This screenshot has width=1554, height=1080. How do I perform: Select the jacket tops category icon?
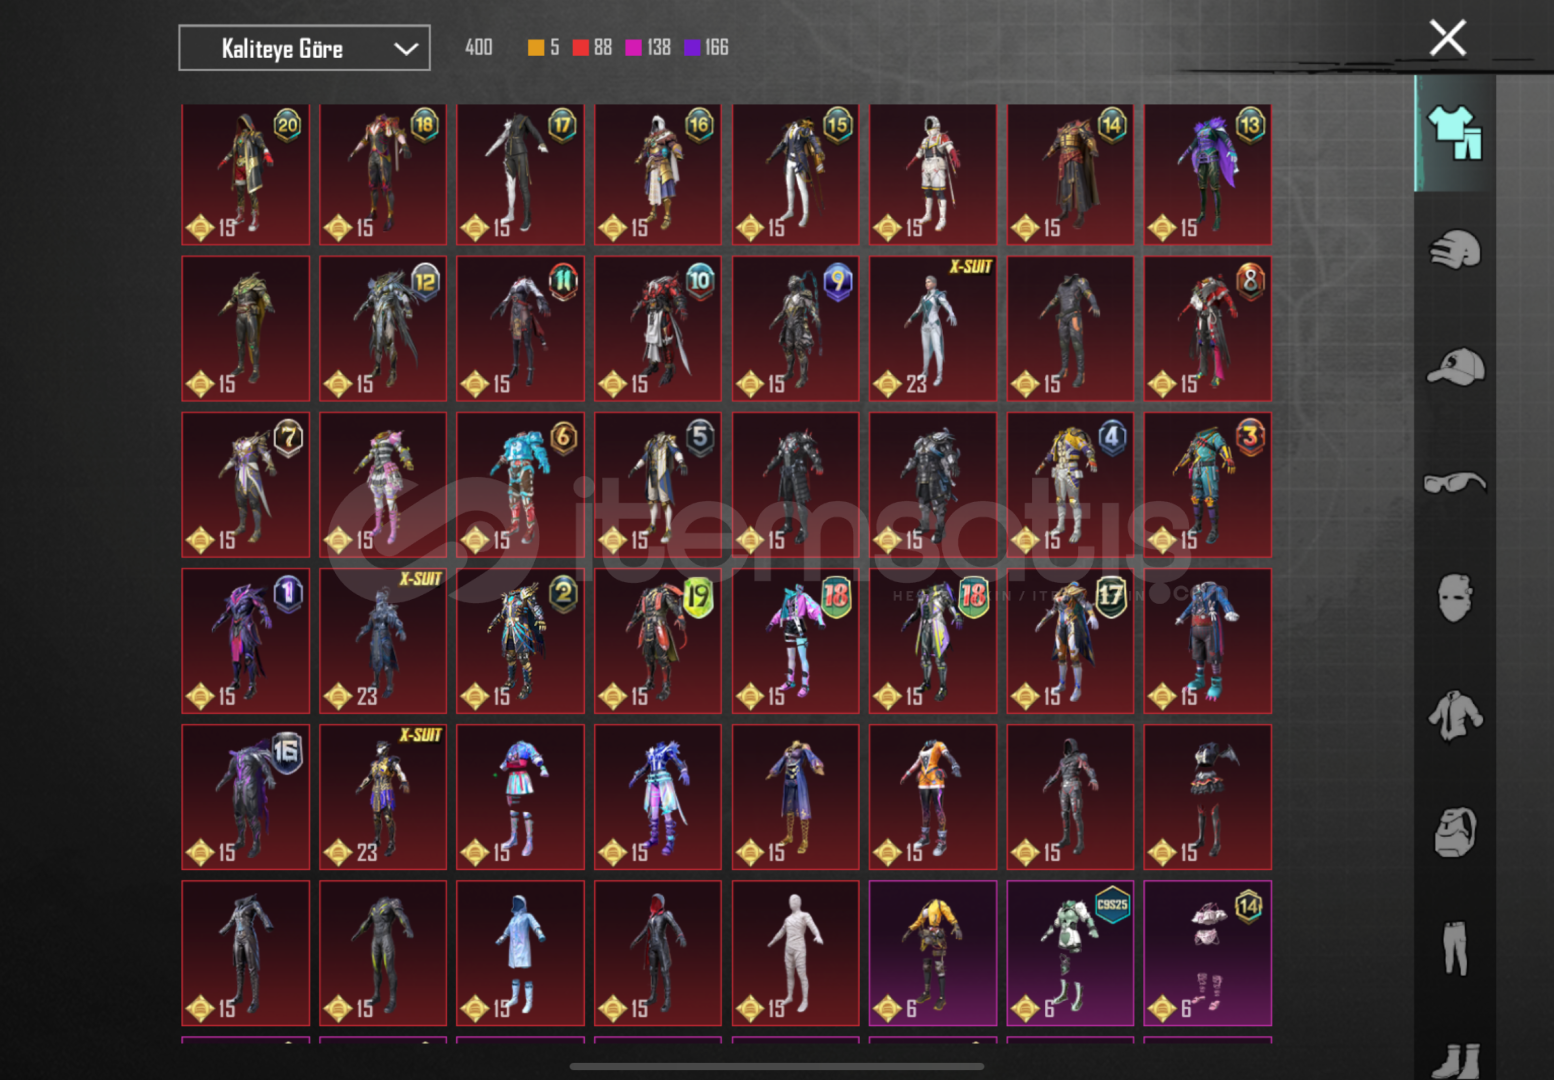point(1455,715)
